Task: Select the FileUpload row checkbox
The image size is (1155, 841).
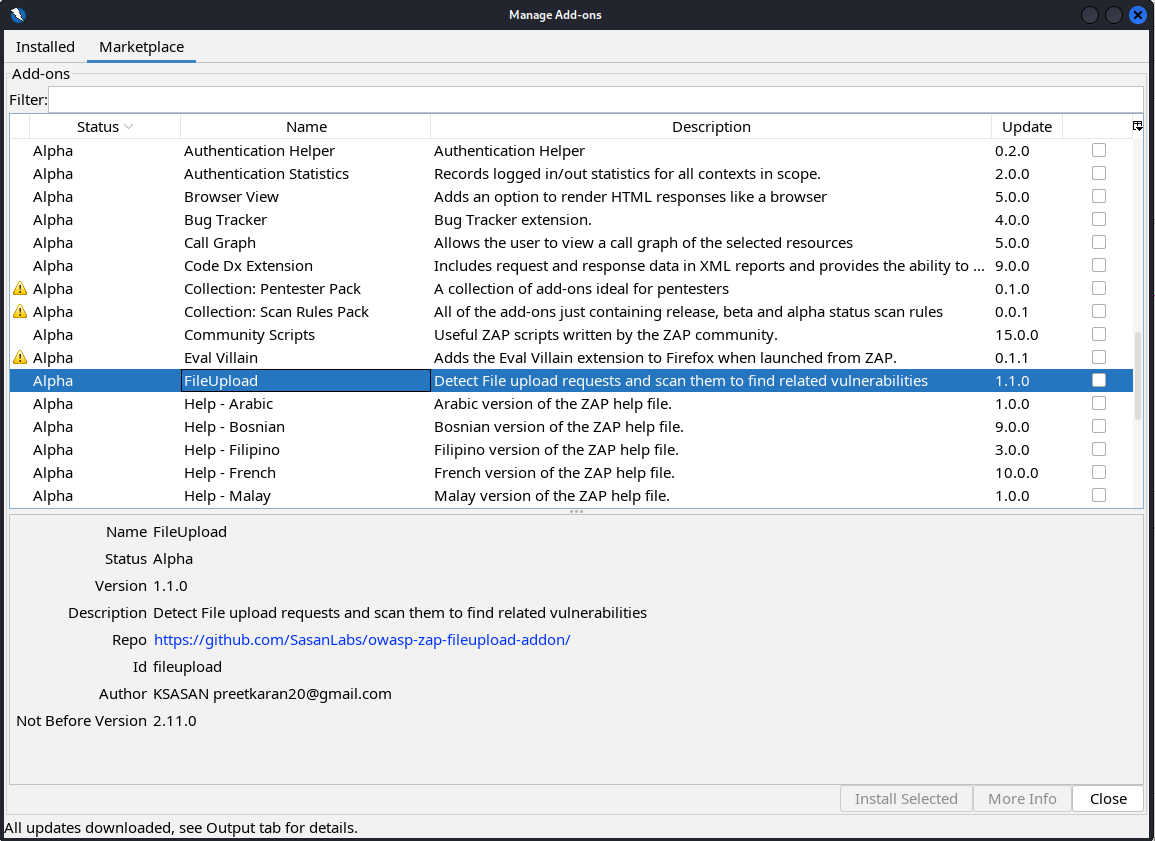Action: click(1098, 380)
